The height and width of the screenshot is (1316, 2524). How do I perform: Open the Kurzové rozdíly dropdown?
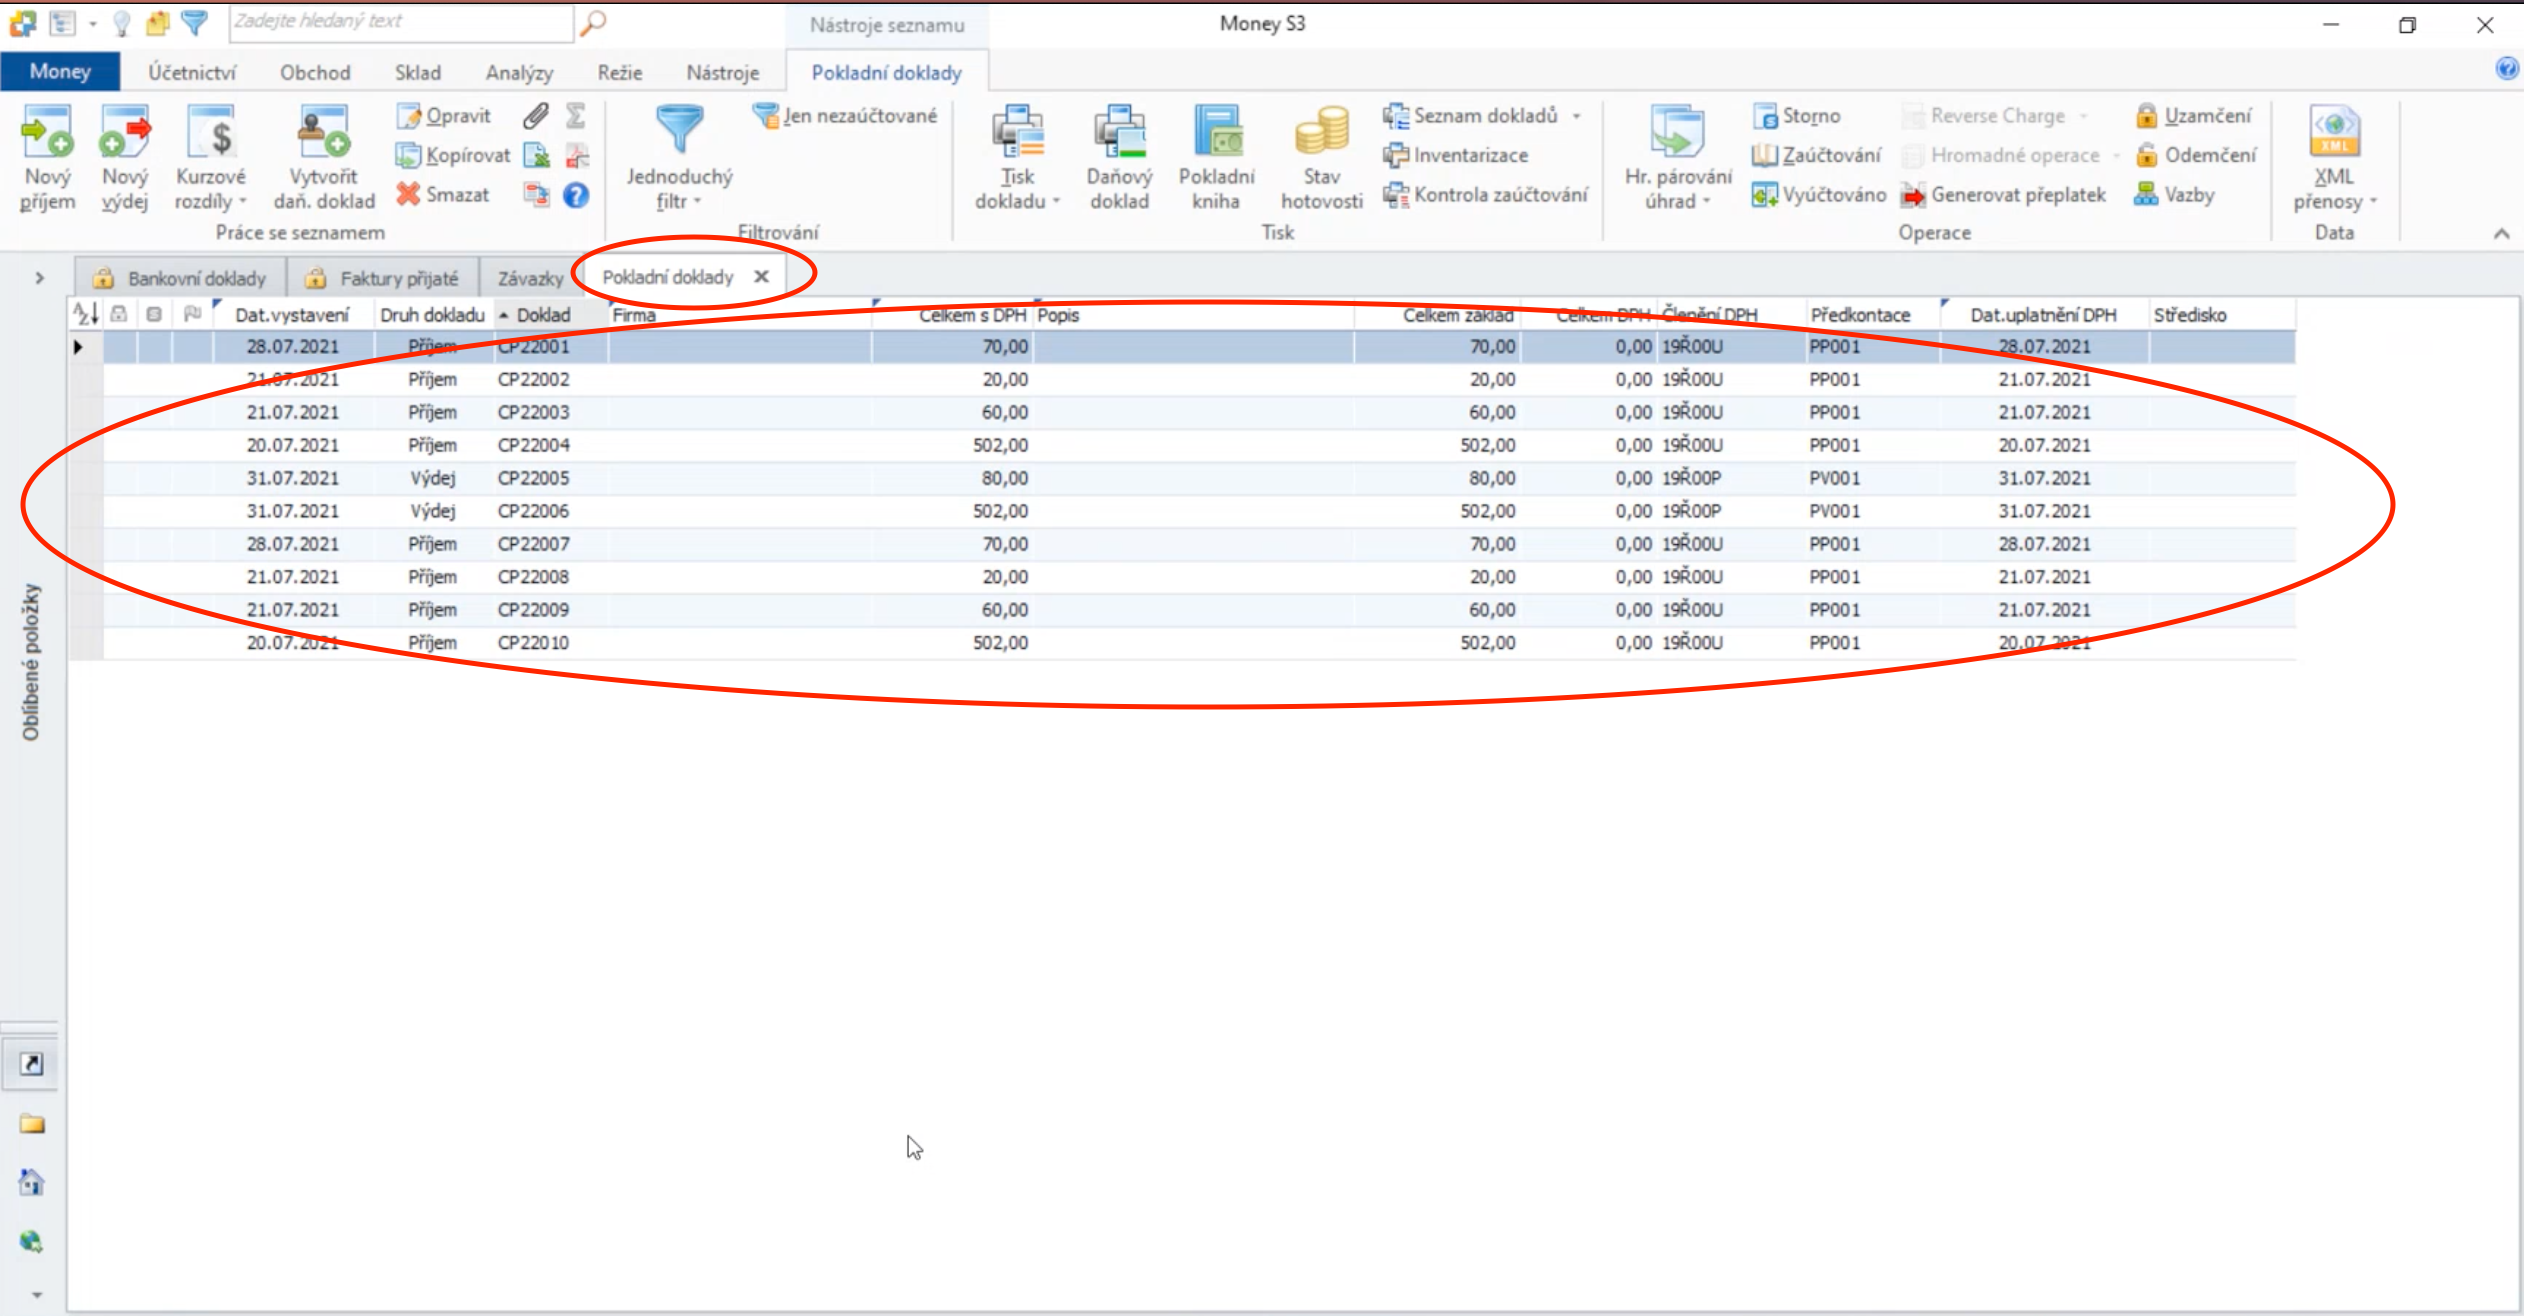click(211, 158)
